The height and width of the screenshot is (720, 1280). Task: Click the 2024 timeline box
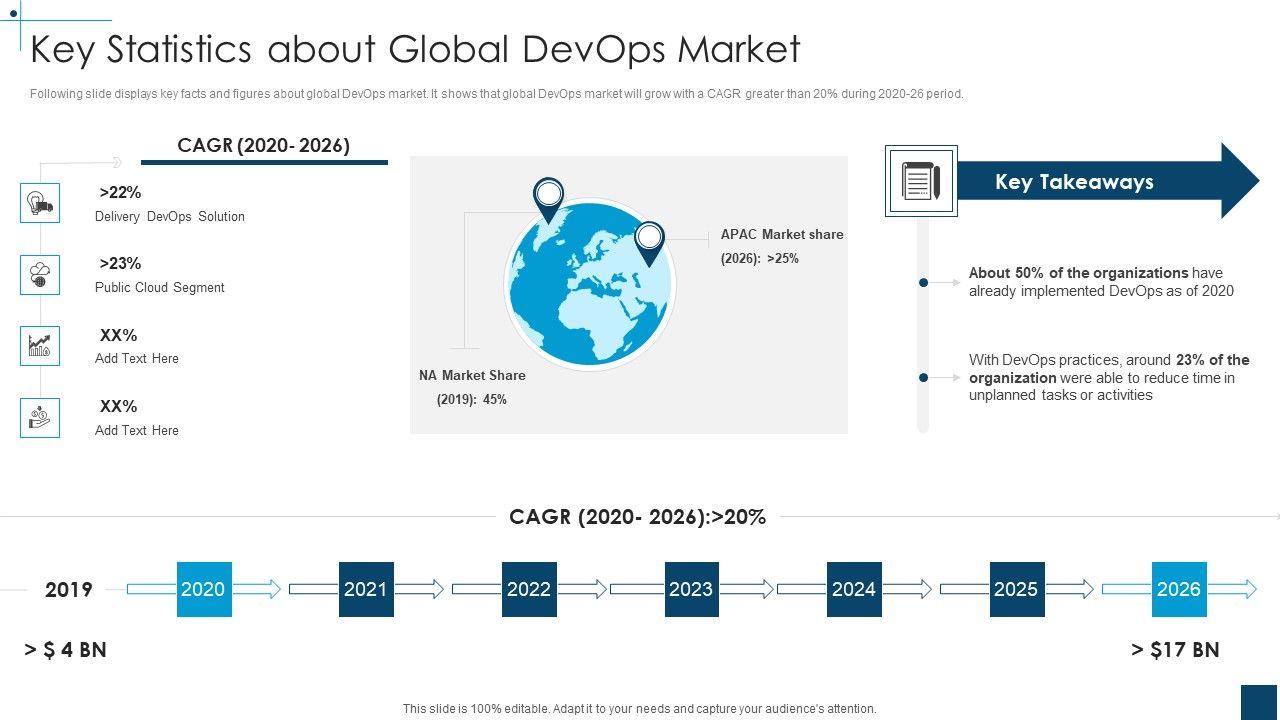[x=854, y=589]
